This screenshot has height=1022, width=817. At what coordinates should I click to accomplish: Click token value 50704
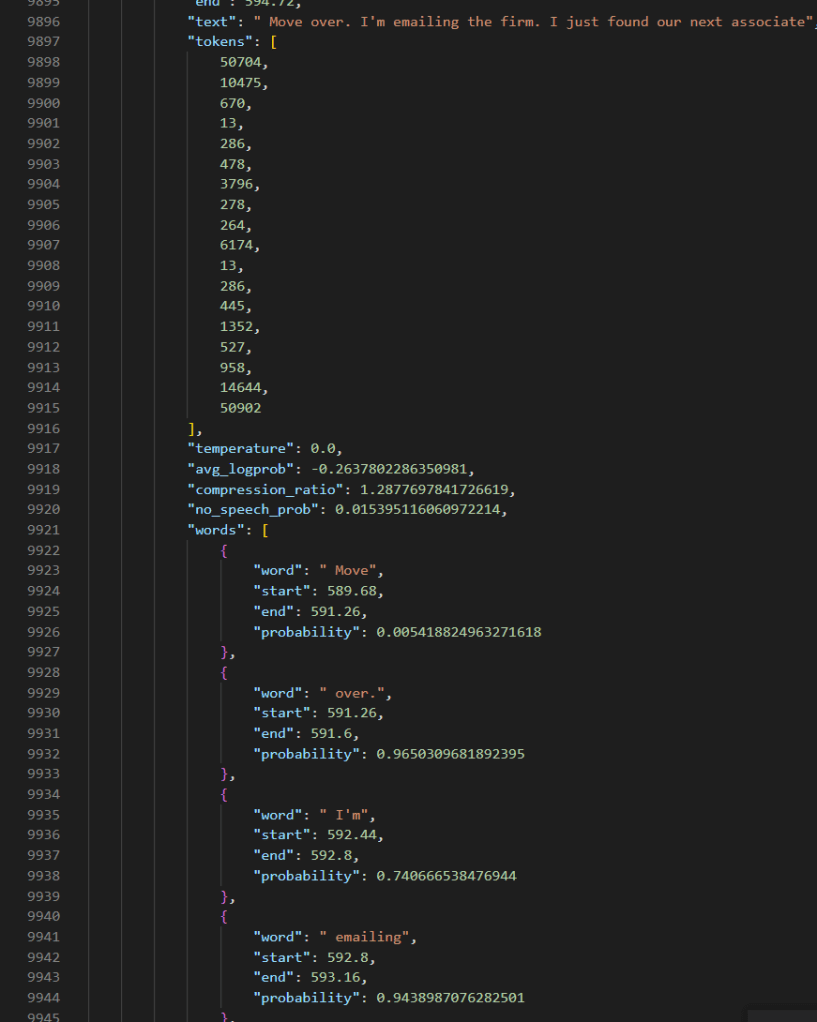tap(241, 62)
